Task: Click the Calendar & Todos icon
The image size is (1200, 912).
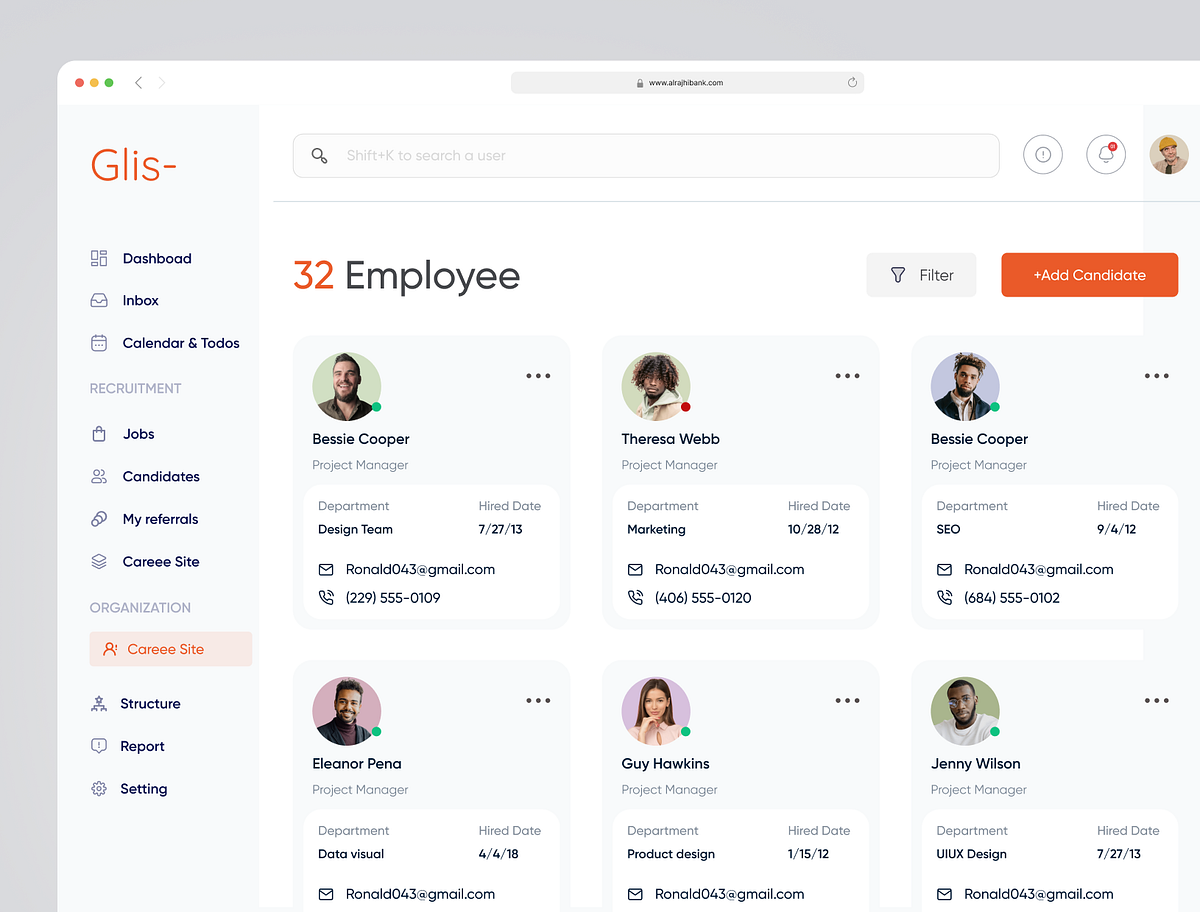Action: [98, 343]
